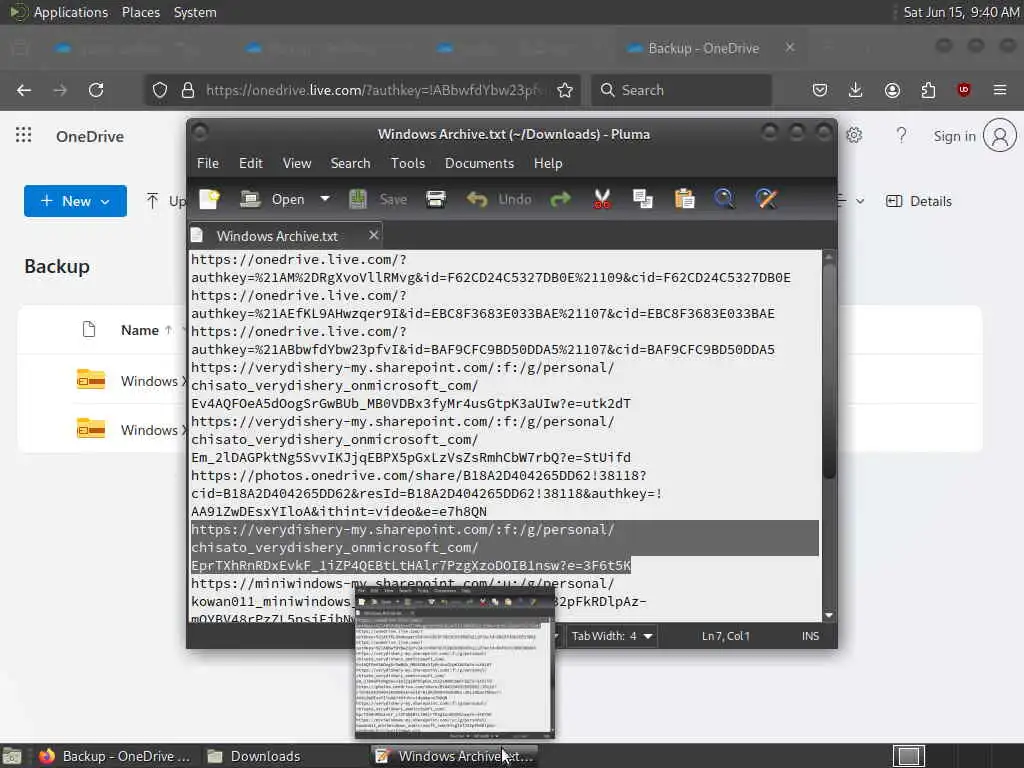This screenshot has height=768, width=1024.
Task: Open the Firefox hamburger menu
Action: coord(1000,90)
